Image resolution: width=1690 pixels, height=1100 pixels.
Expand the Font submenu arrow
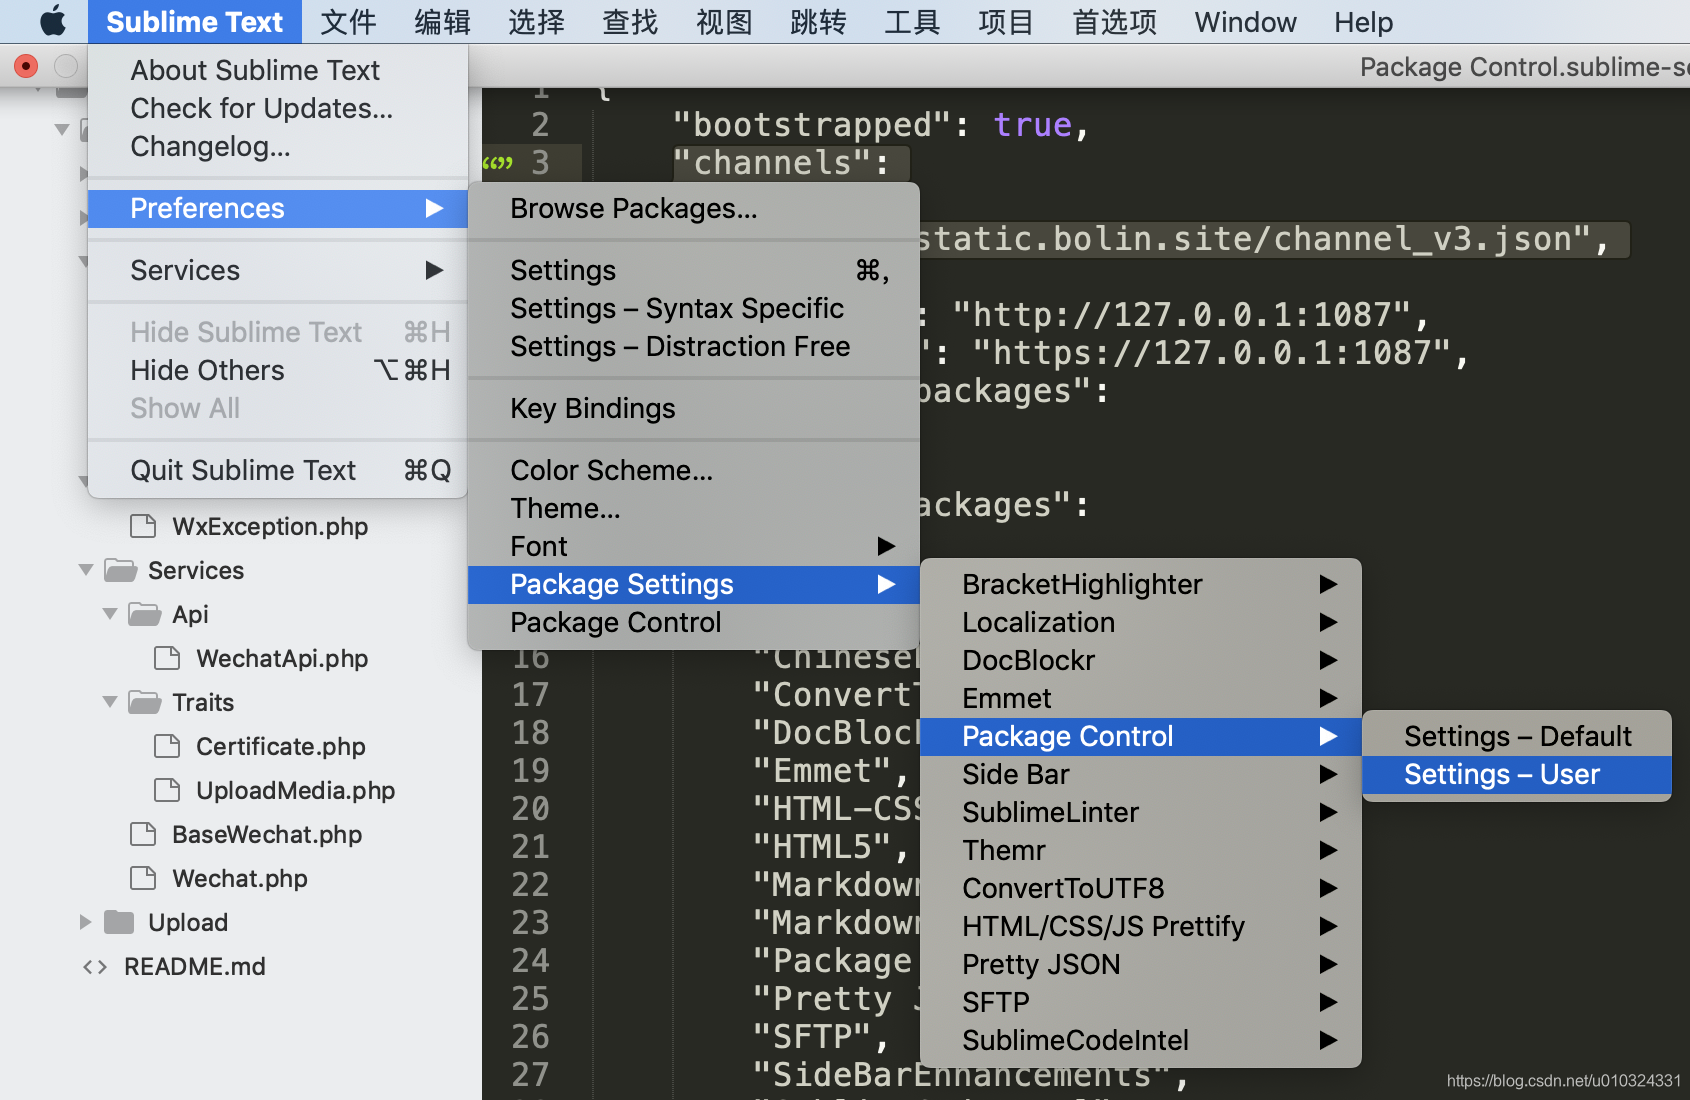click(886, 546)
